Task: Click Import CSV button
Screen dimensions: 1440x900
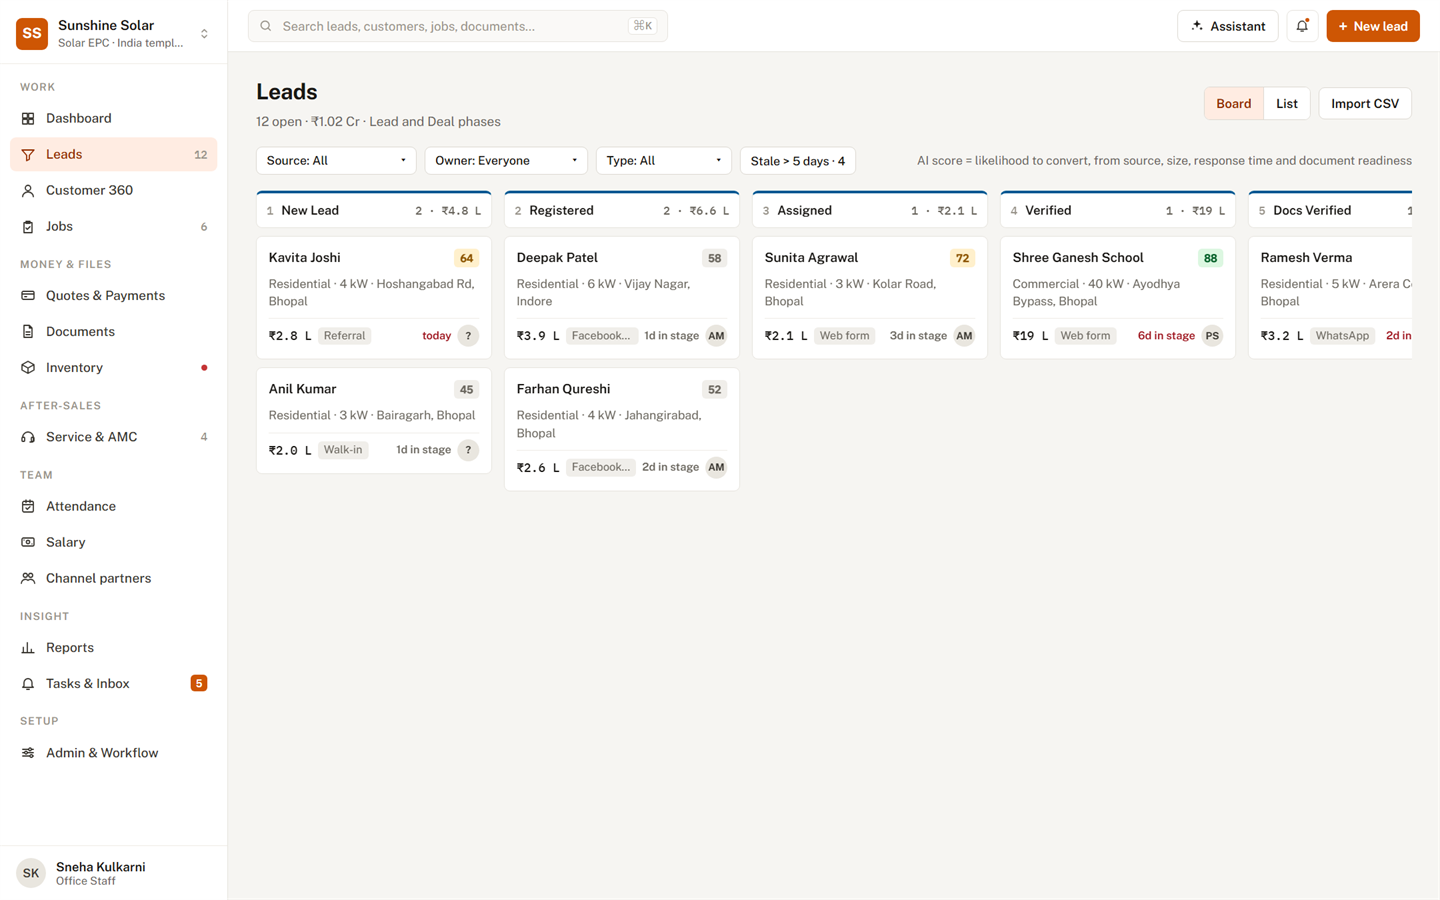Action: point(1364,104)
